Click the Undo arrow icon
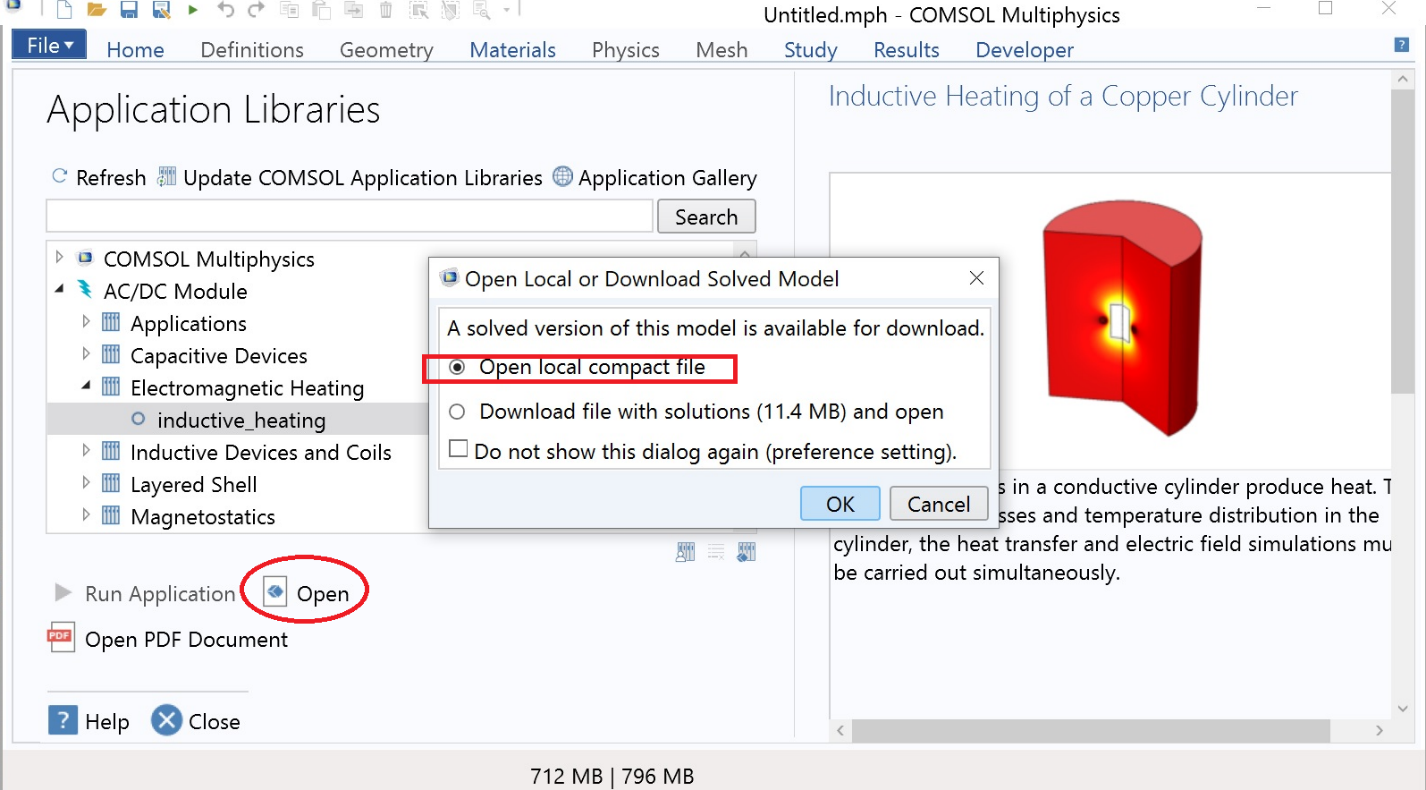This screenshot has height=790, width=1426. click(x=225, y=11)
